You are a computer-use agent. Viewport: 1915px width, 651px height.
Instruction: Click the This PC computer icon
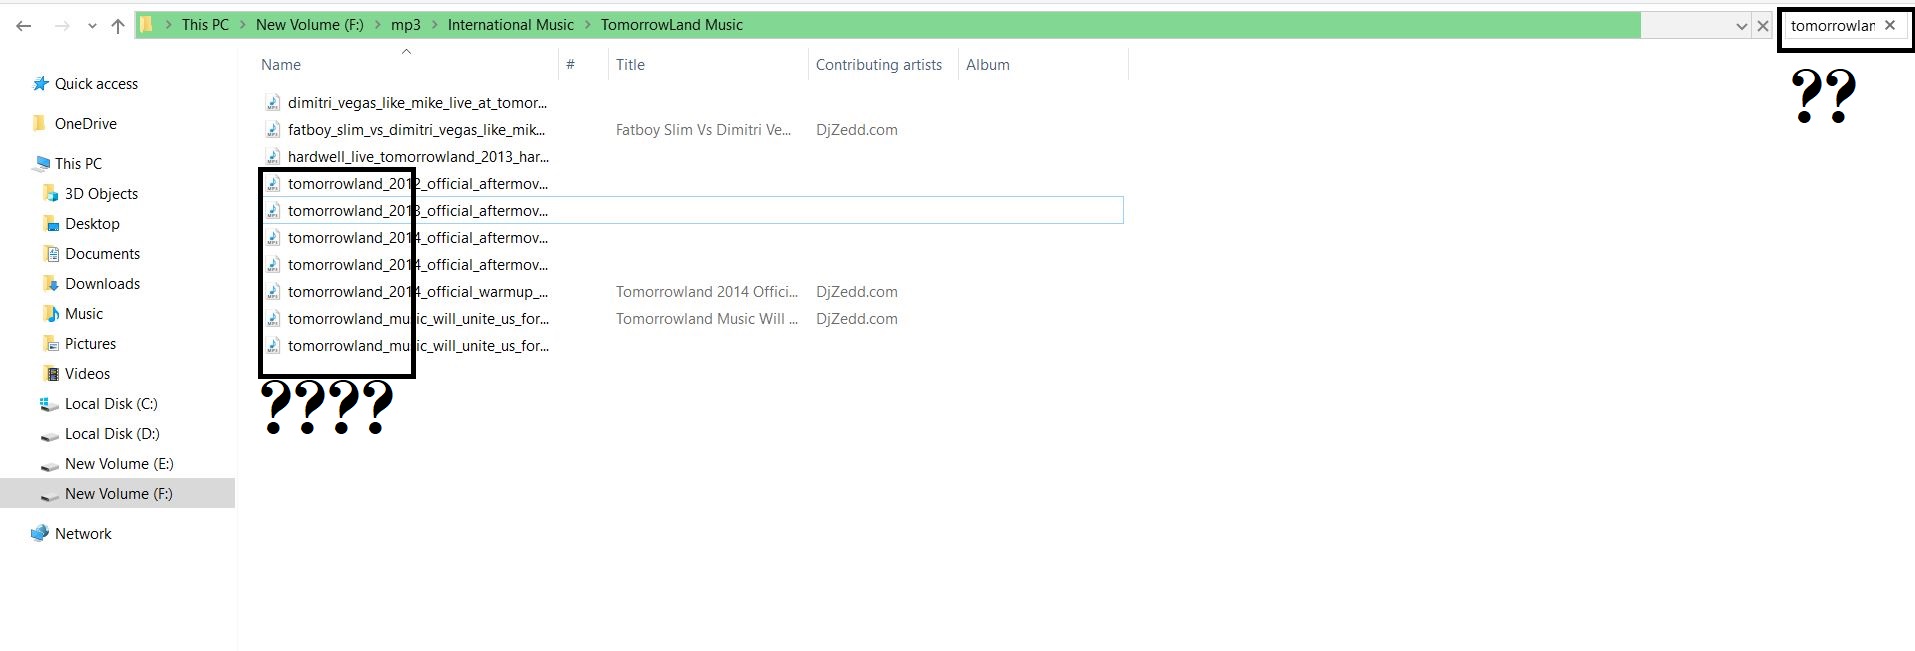click(x=41, y=164)
